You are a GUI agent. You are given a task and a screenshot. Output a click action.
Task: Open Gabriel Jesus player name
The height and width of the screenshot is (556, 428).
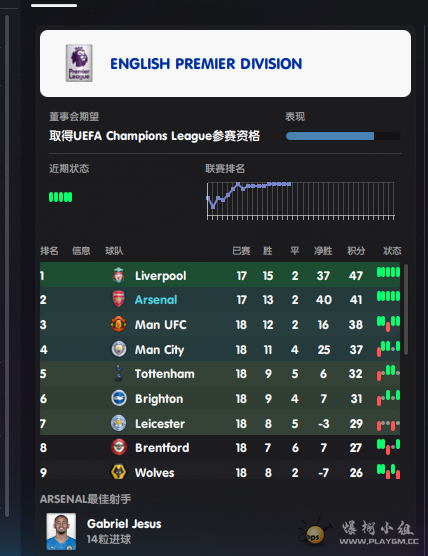pyautogui.click(x=124, y=524)
